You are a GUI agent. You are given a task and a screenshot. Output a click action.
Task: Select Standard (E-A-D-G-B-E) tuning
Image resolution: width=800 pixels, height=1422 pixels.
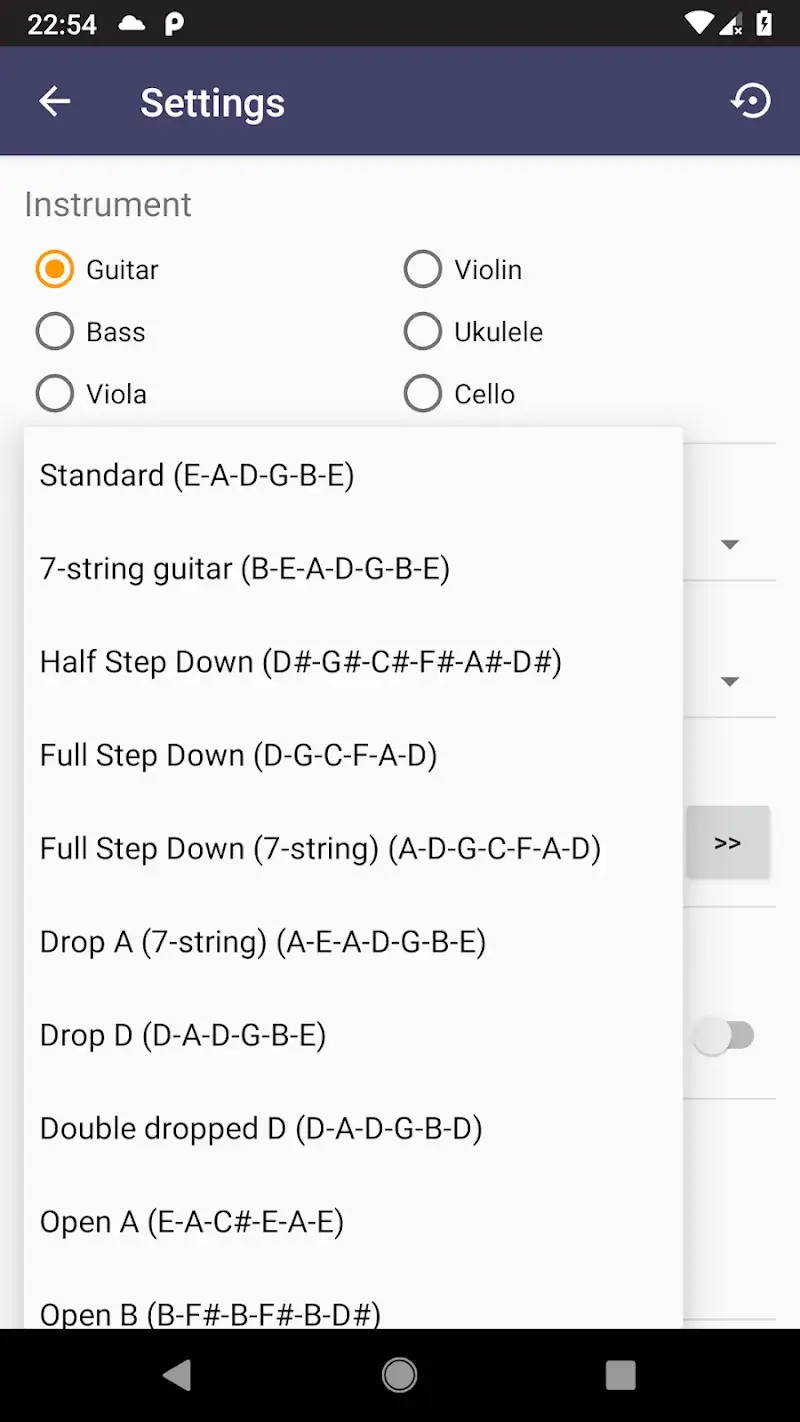(x=197, y=475)
